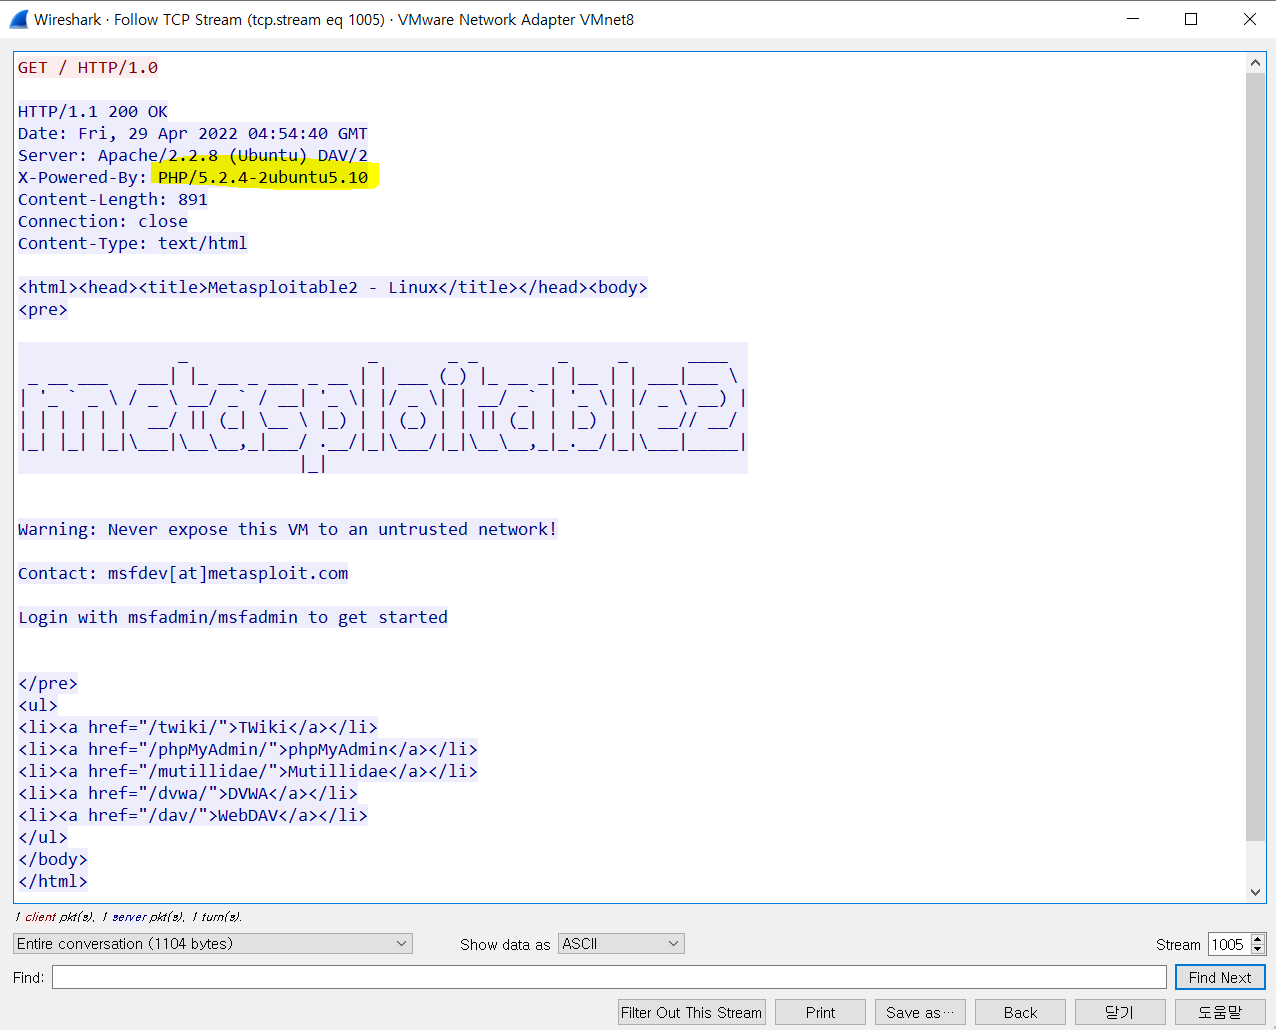Click the HTTP/1.1 200 OK response line
The width and height of the screenshot is (1276, 1030).
tap(93, 111)
